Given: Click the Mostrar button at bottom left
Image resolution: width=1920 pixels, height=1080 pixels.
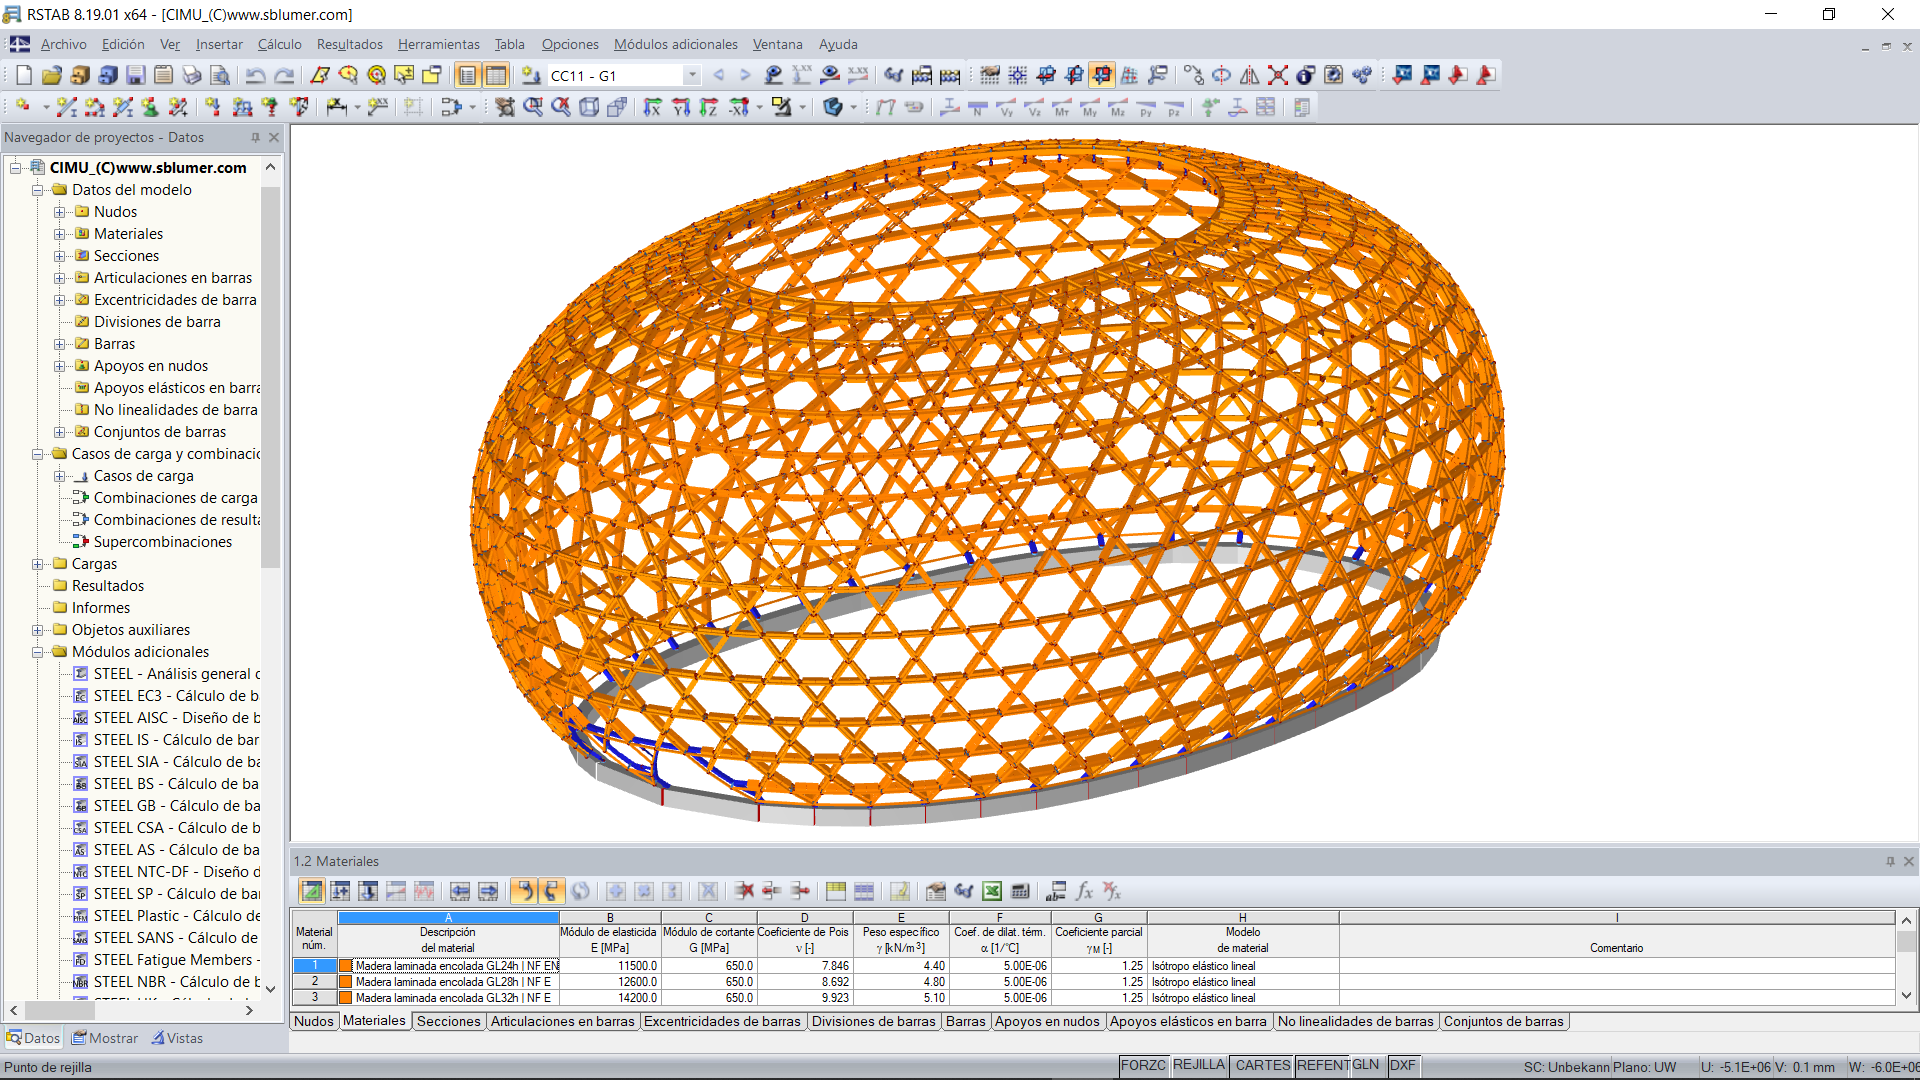Looking at the screenshot, I should click(x=104, y=1038).
